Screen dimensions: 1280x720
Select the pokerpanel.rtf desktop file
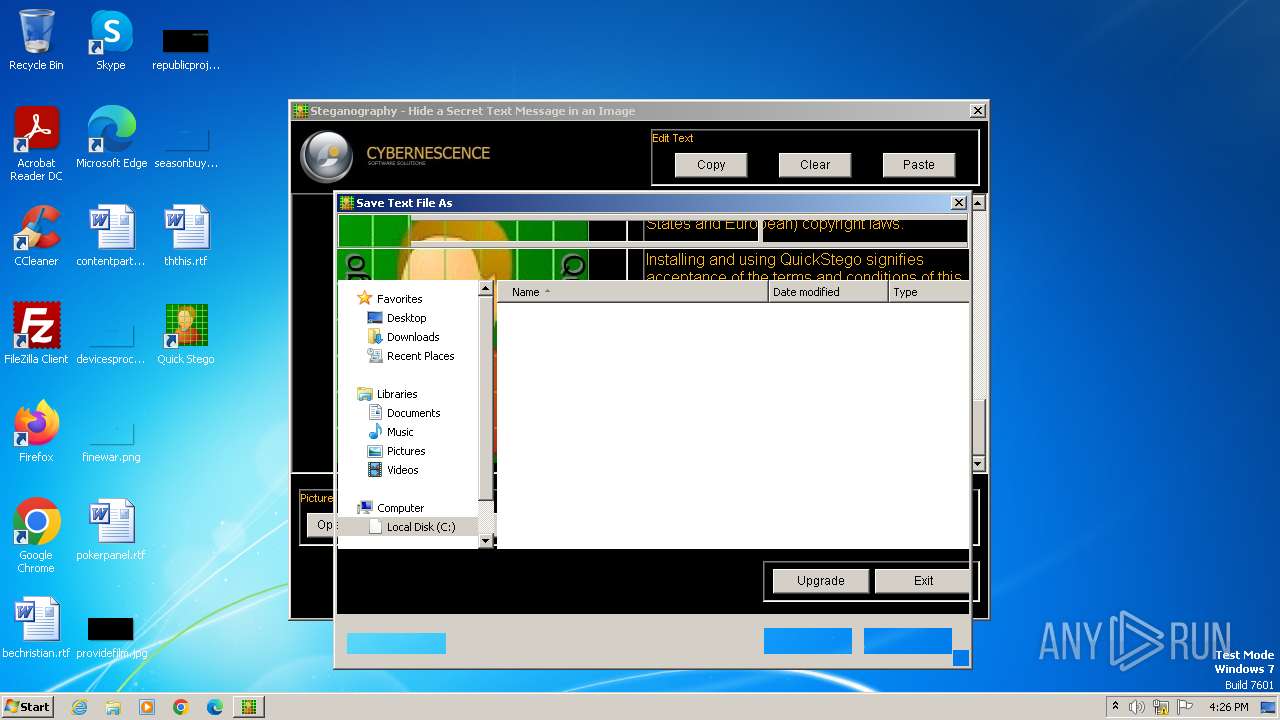point(111,530)
